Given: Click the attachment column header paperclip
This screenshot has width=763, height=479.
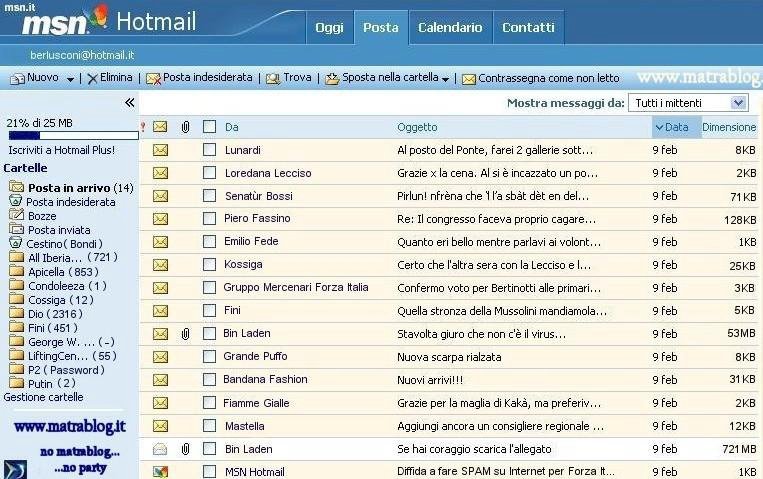Looking at the screenshot, I should [185, 127].
